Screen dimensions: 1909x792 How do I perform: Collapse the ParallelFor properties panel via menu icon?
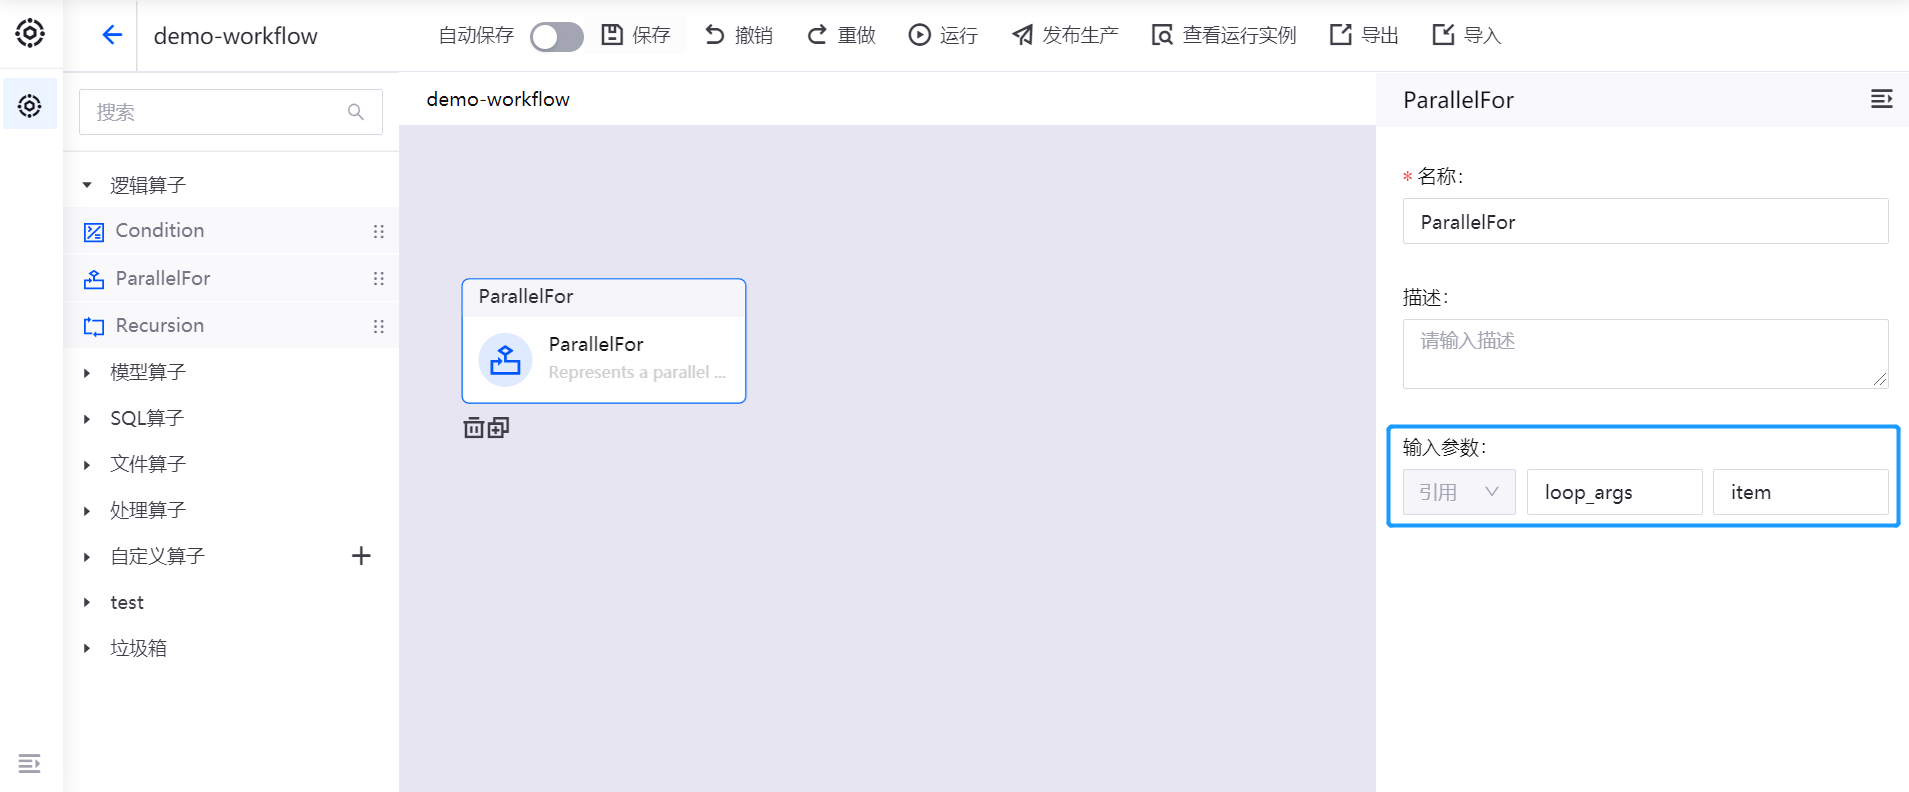coord(1881,99)
